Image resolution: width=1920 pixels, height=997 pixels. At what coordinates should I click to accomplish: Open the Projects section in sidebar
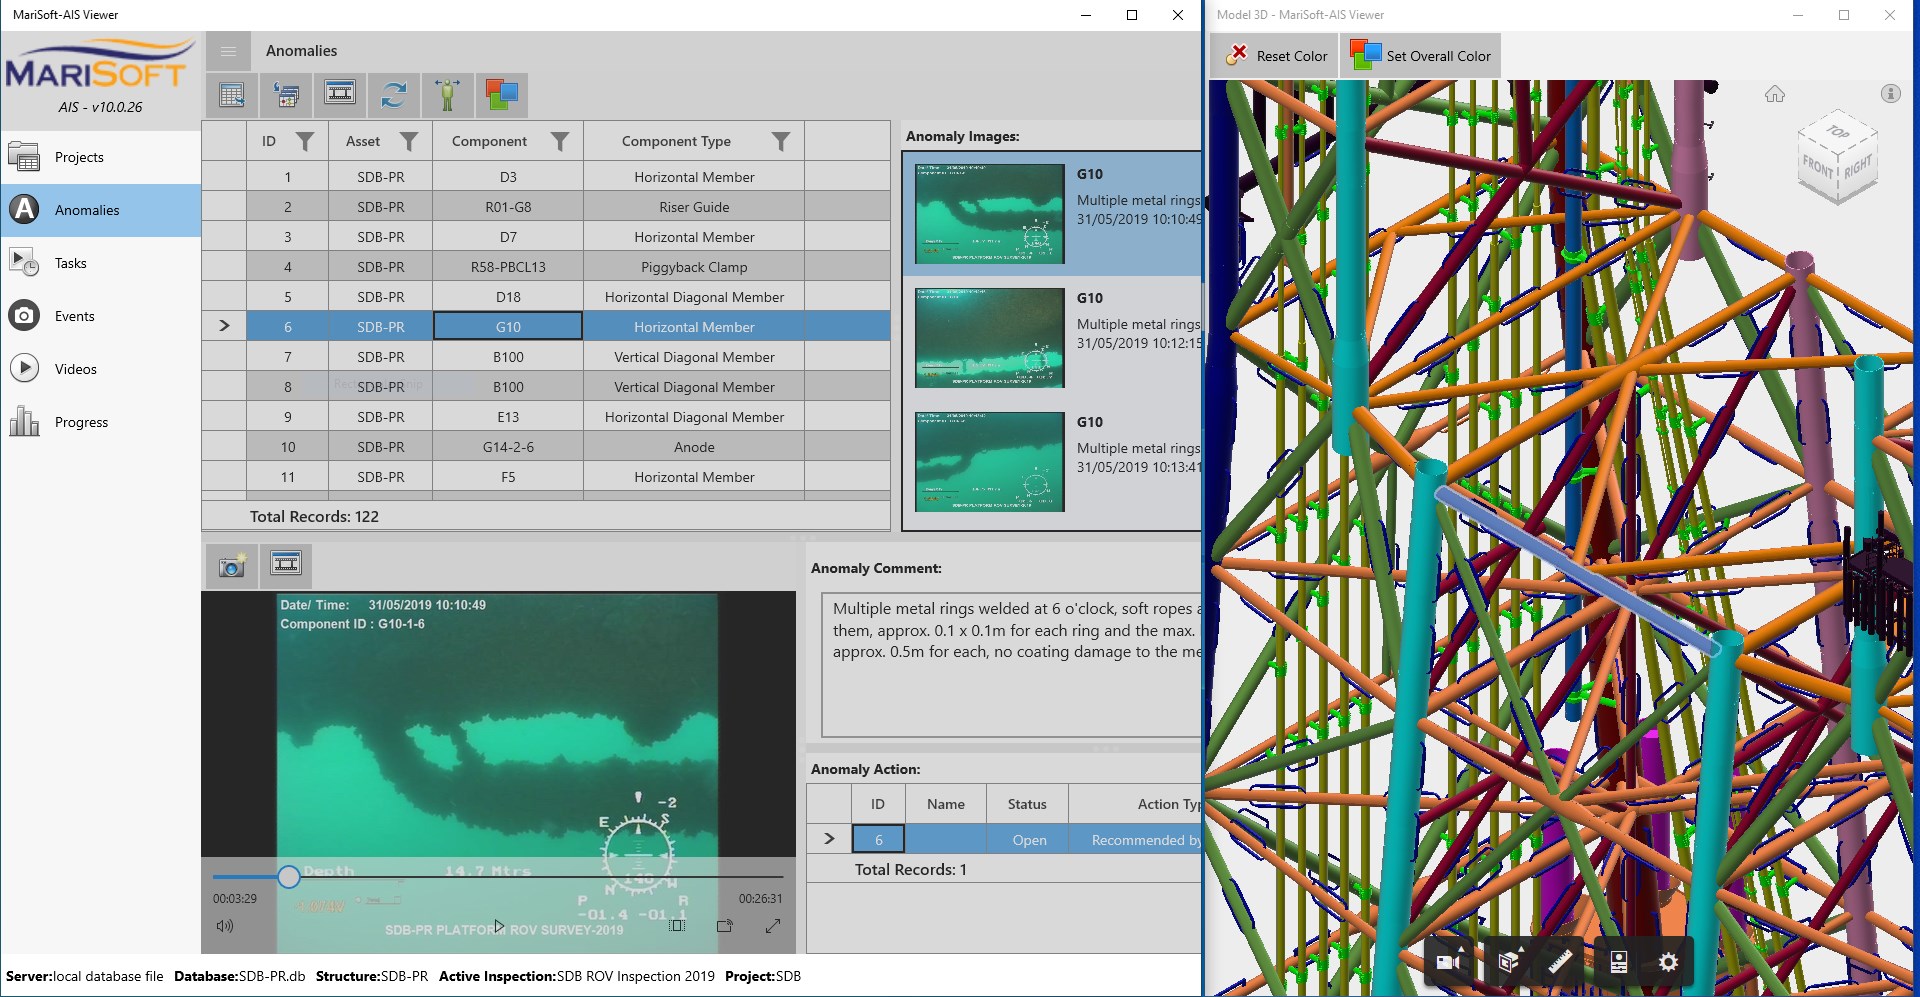79,157
